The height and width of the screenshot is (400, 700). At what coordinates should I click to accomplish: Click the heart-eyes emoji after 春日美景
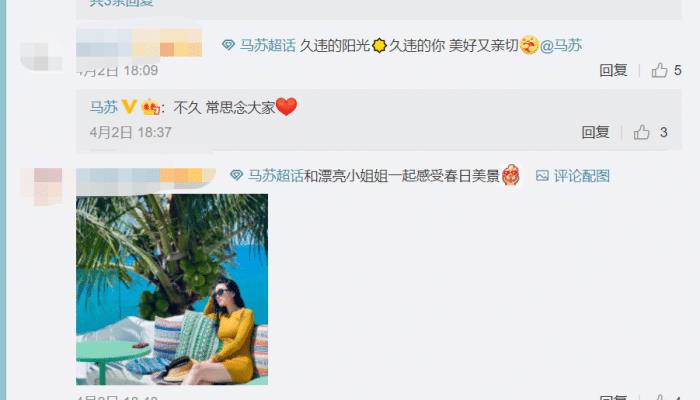tap(511, 175)
